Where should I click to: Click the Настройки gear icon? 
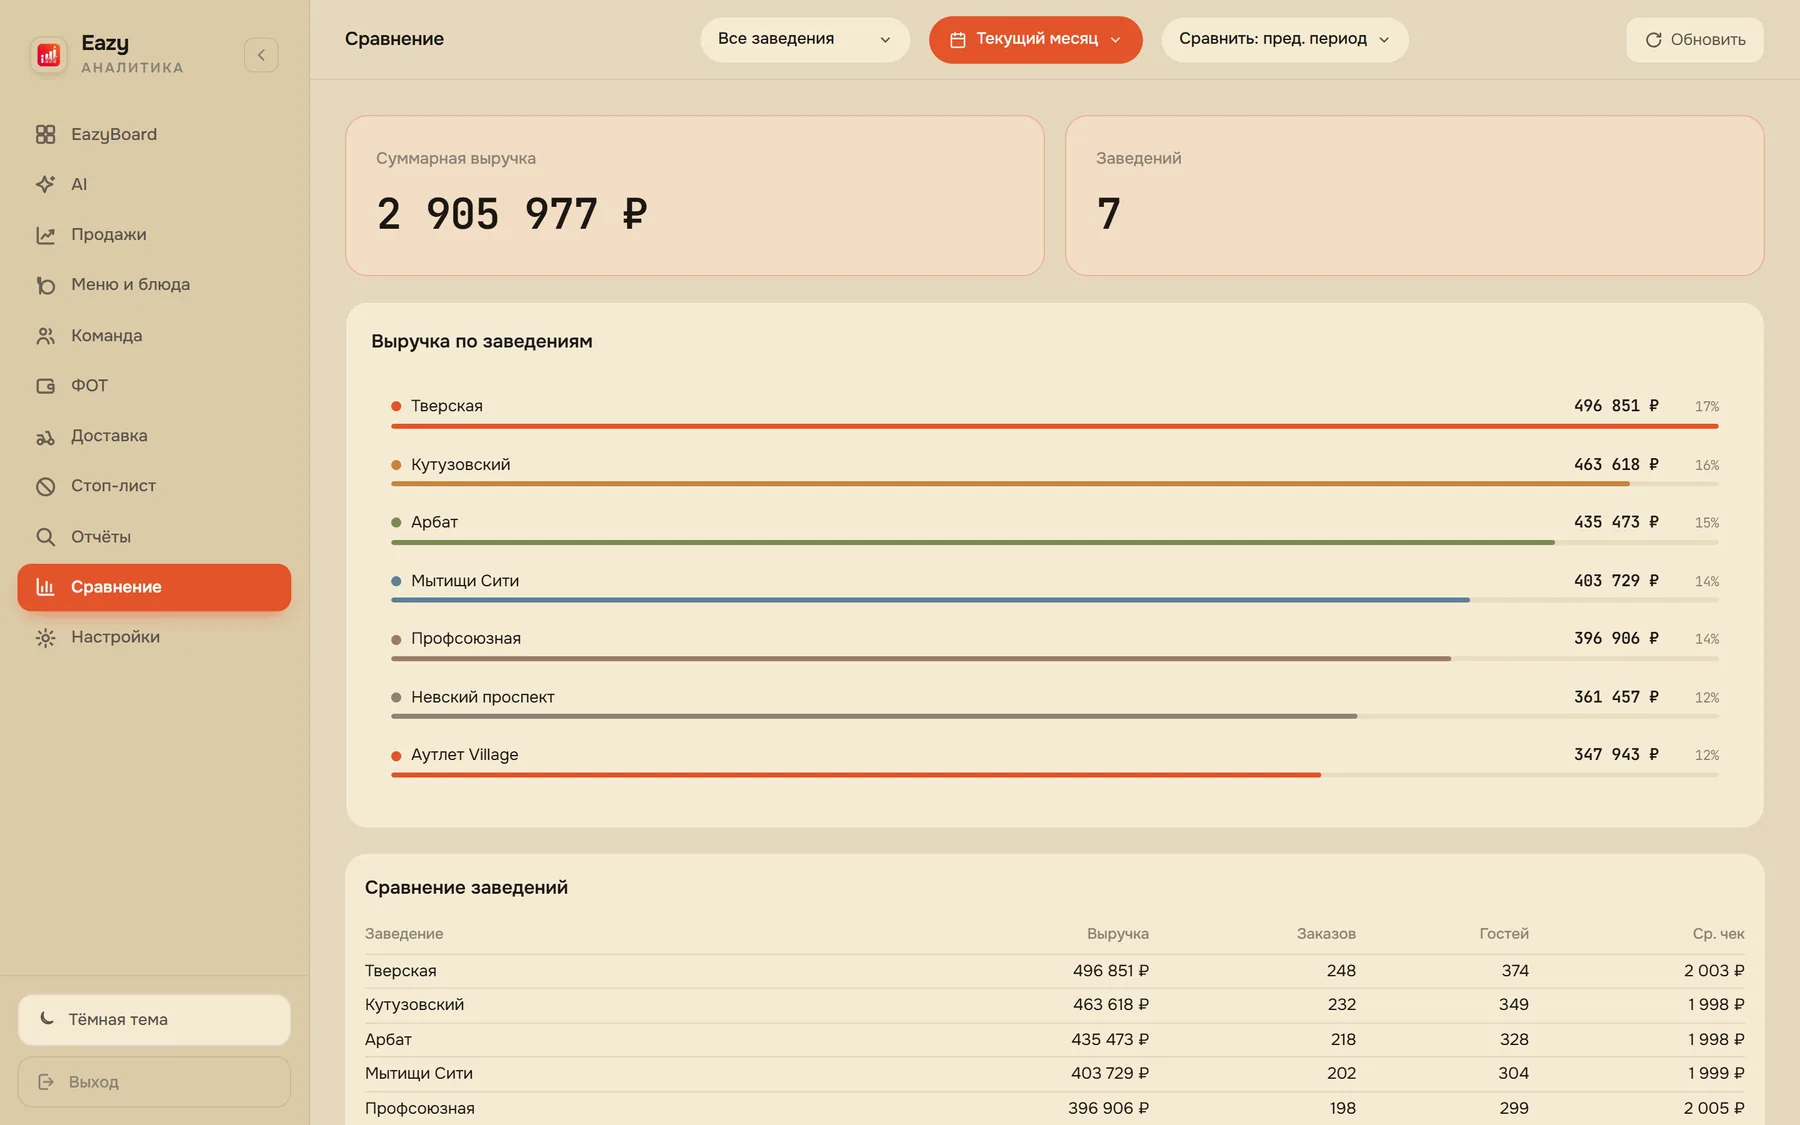45,637
